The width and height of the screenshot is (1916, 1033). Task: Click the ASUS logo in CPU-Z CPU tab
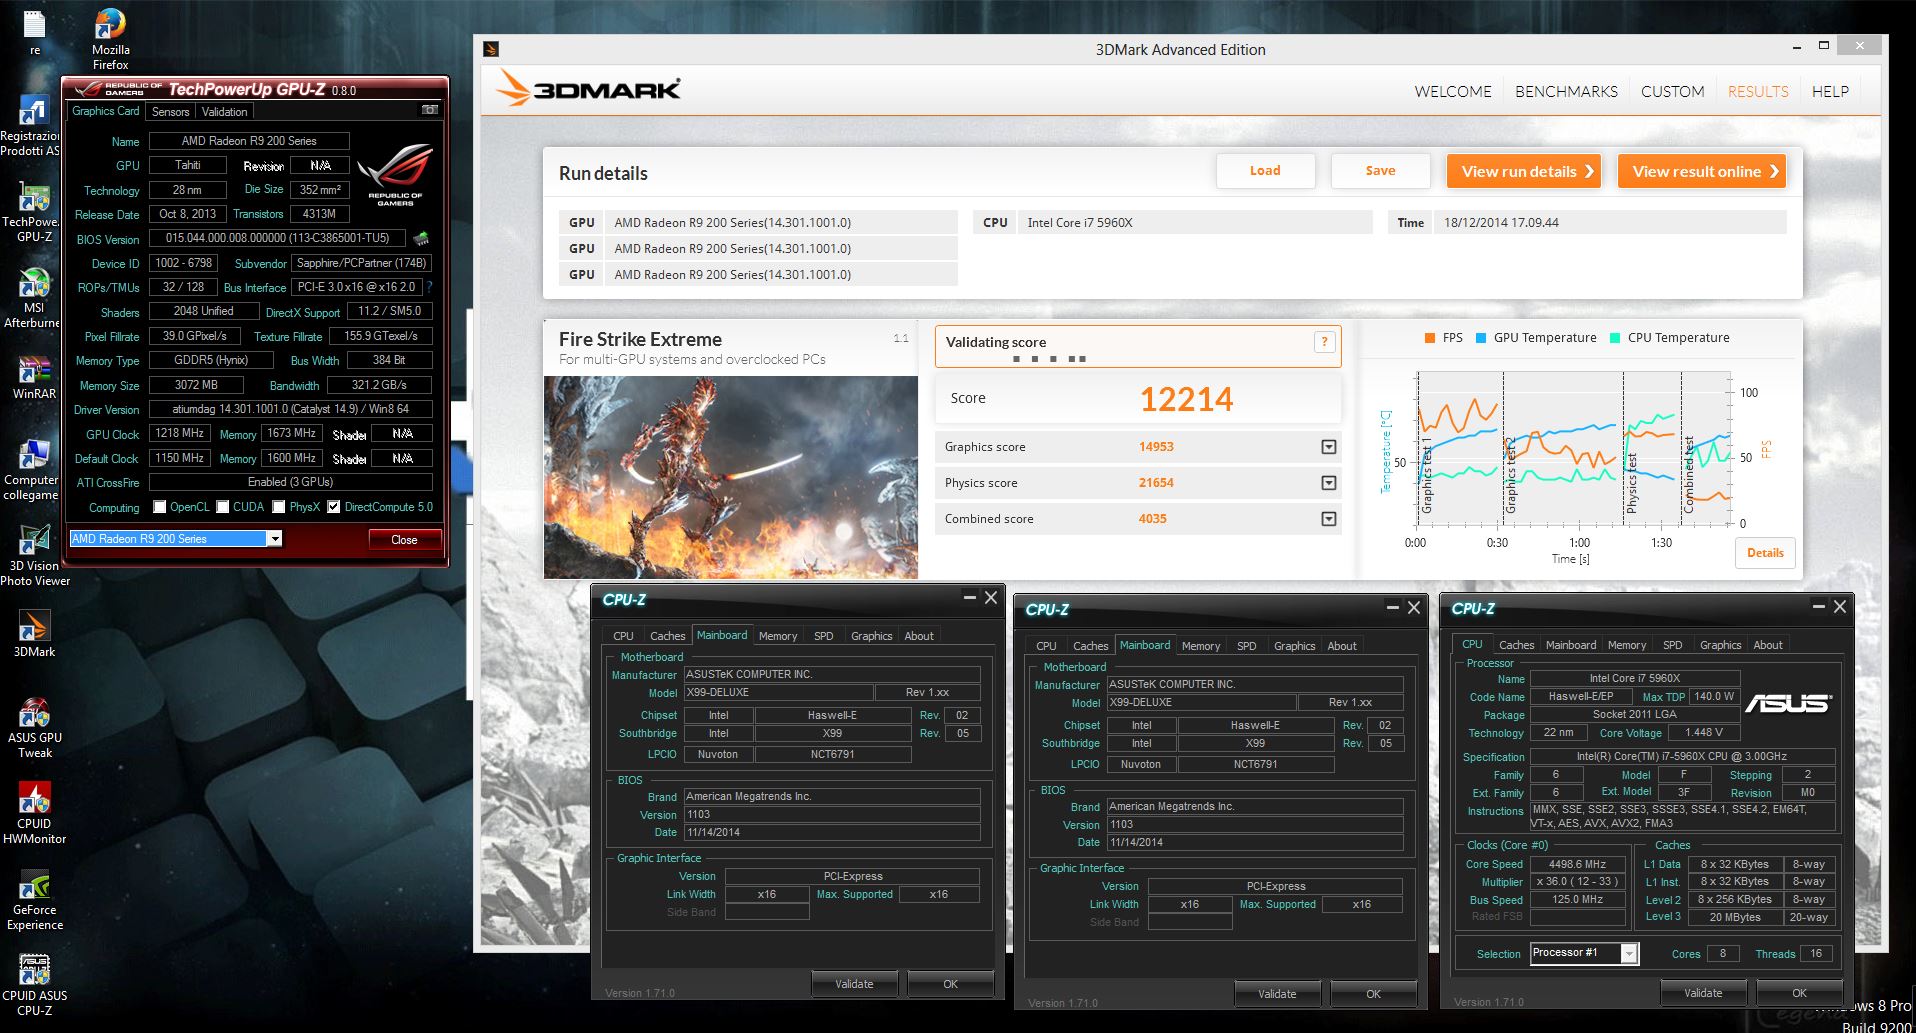tap(1788, 704)
